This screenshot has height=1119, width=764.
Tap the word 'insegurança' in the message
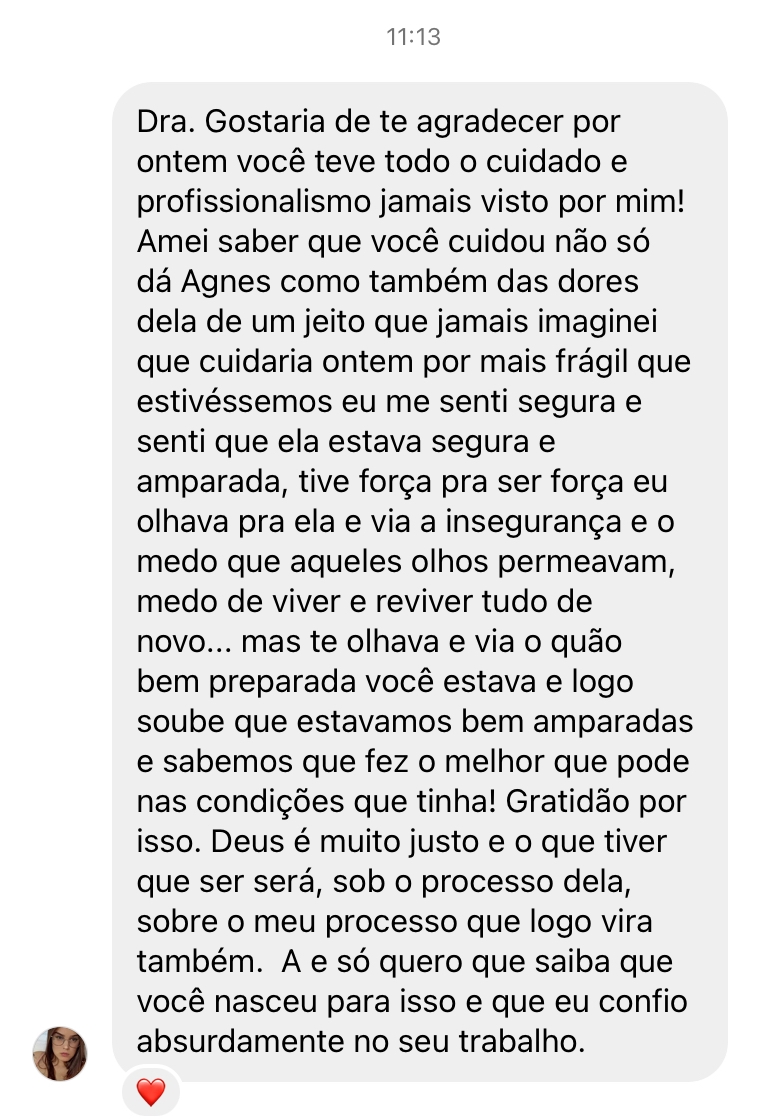click(x=534, y=522)
